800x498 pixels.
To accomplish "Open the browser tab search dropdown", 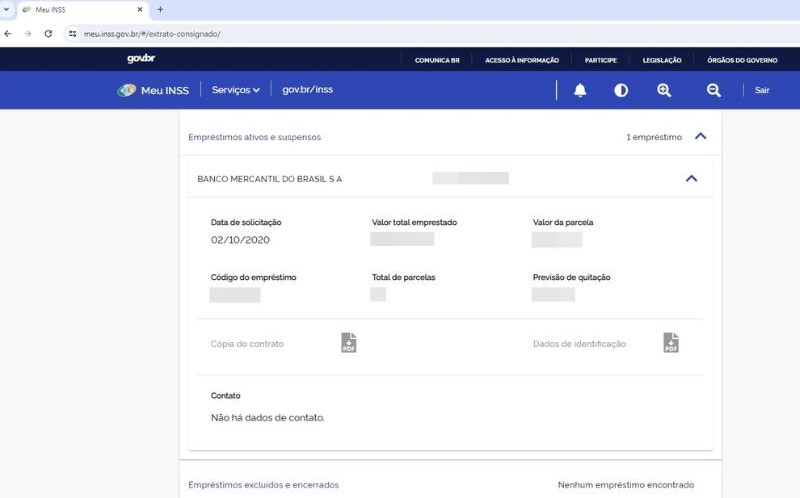I will point(7,9).
